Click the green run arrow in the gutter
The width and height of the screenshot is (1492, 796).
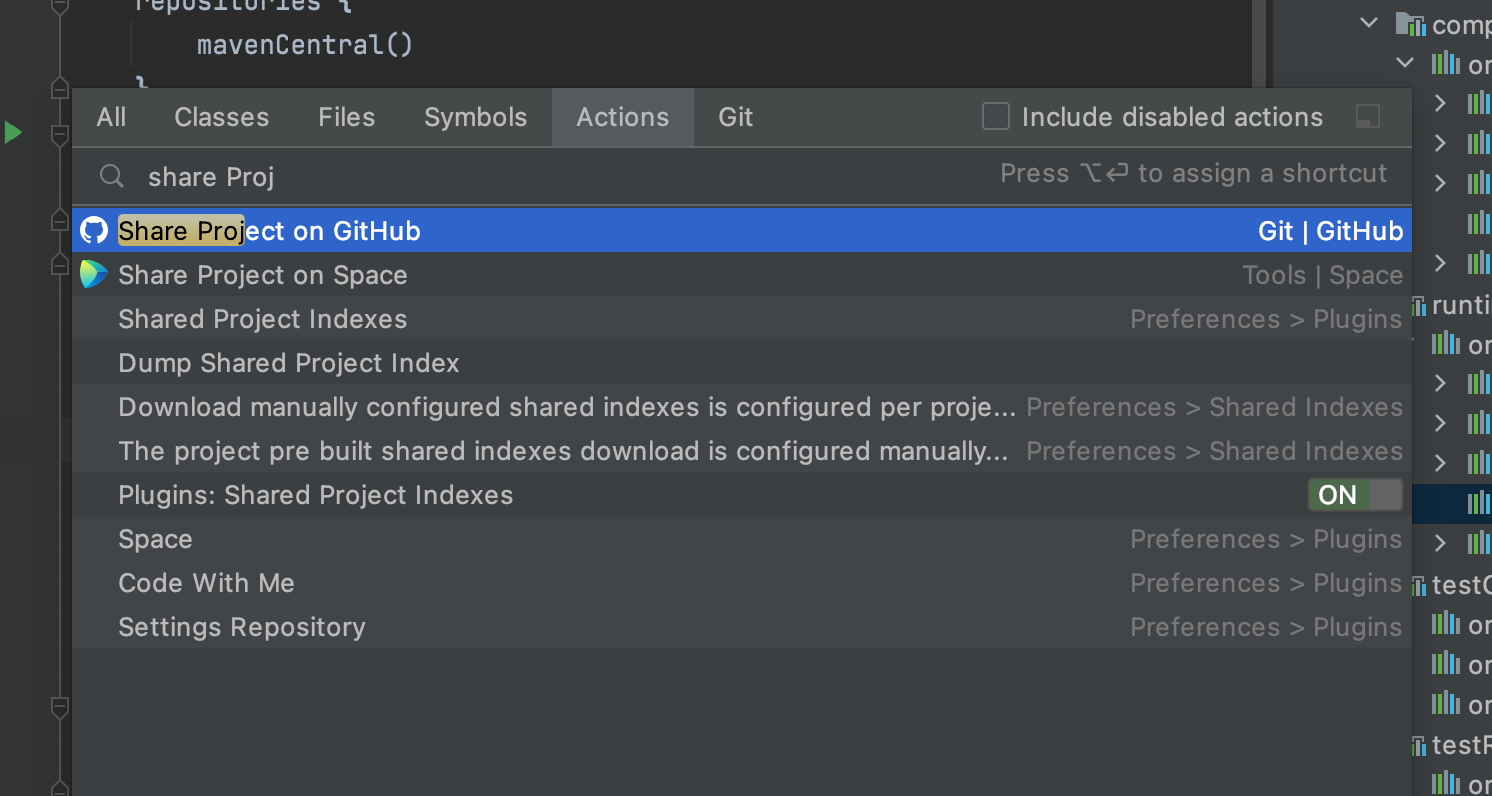click(x=13, y=132)
